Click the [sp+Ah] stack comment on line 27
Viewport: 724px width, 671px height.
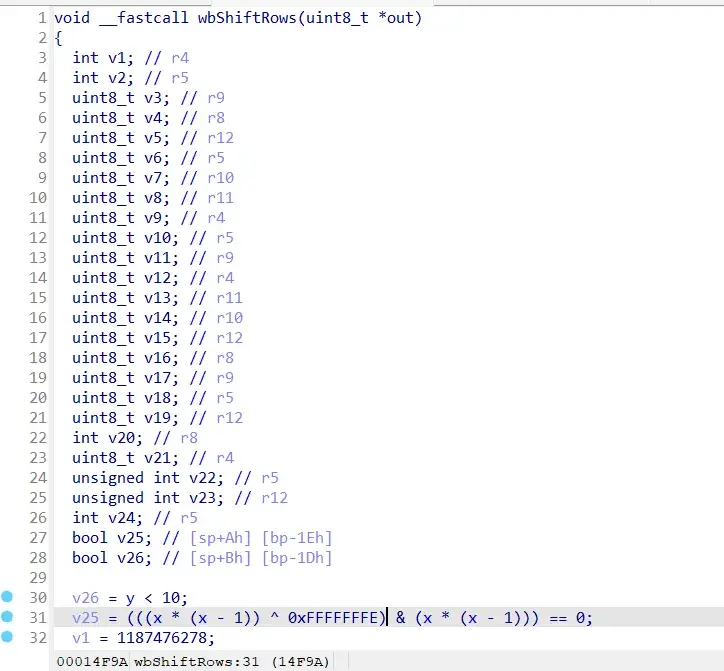(221, 538)
